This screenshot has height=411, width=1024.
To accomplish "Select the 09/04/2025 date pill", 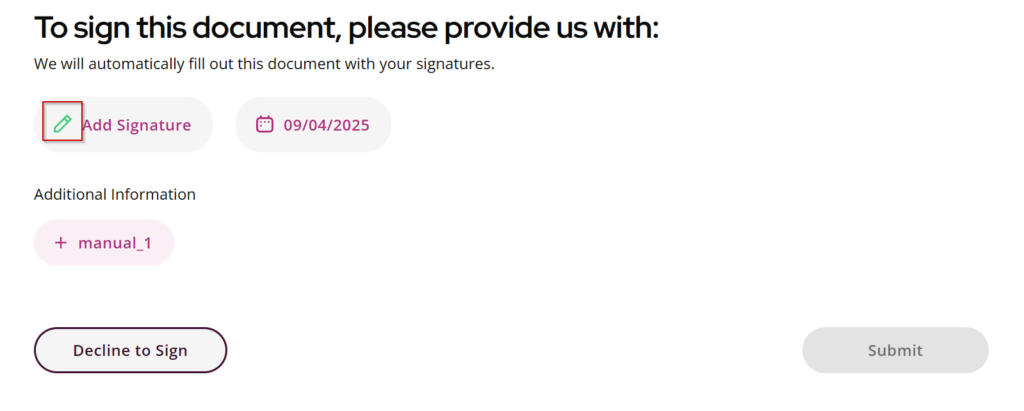I will pos(313,125).
